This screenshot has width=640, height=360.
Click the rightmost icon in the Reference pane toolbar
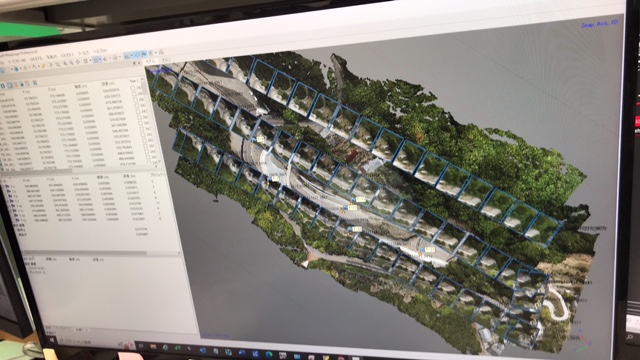point(35,83)
